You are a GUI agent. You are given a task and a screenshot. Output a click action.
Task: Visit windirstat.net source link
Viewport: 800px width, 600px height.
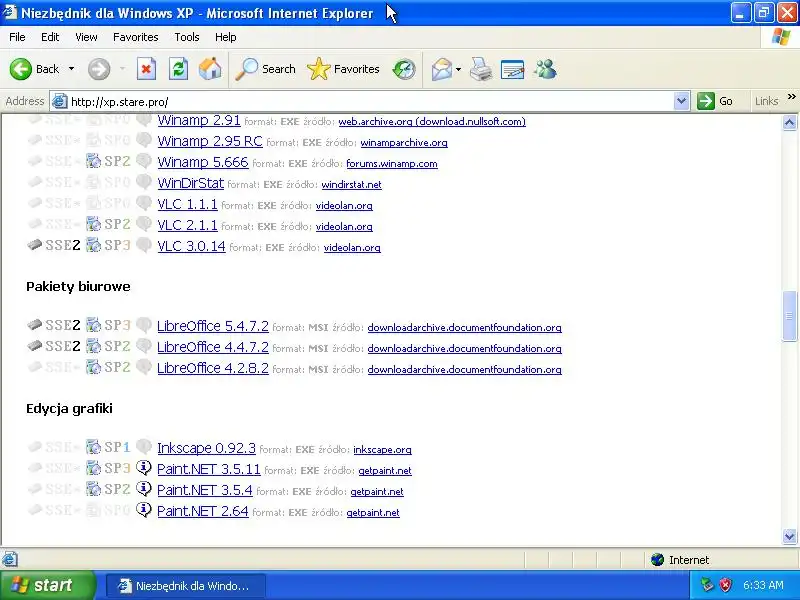[352, 185]
